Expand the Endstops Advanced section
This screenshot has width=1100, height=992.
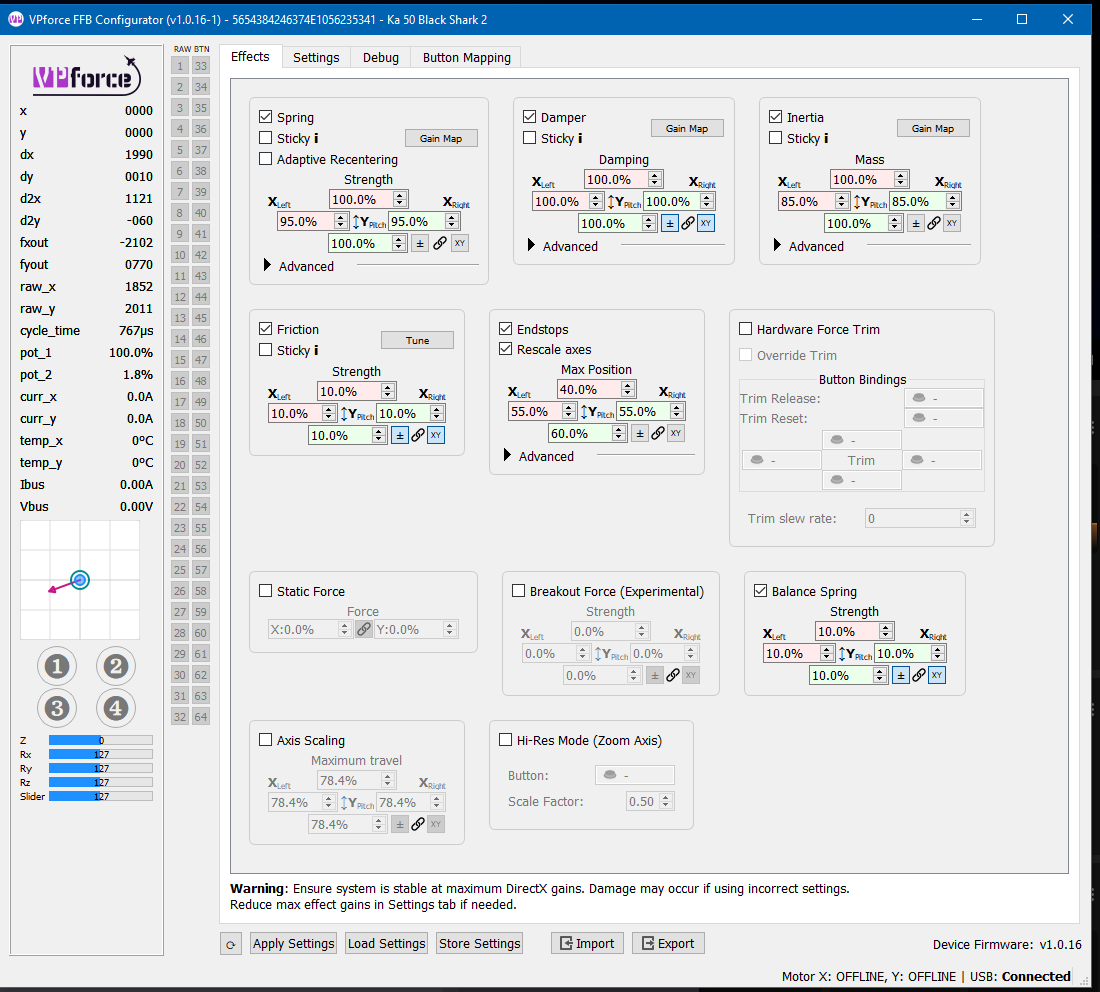tap(508, 456)
